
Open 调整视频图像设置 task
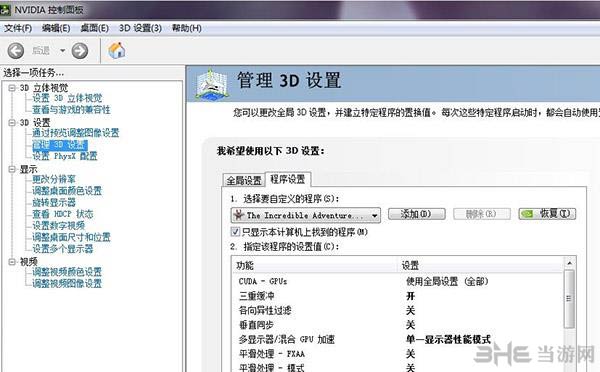[67, 284]
